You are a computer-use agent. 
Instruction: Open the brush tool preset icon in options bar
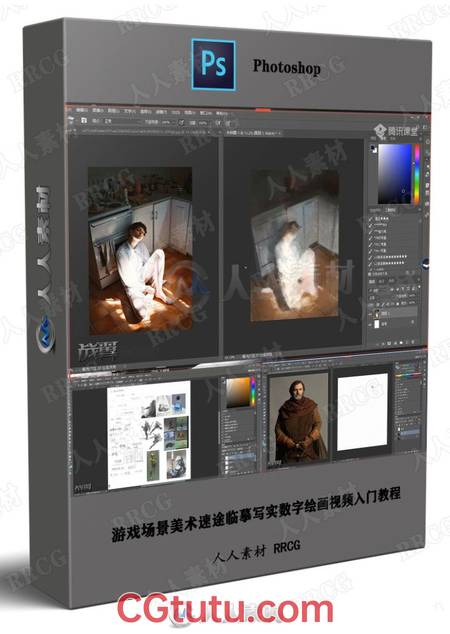(84, 120)
